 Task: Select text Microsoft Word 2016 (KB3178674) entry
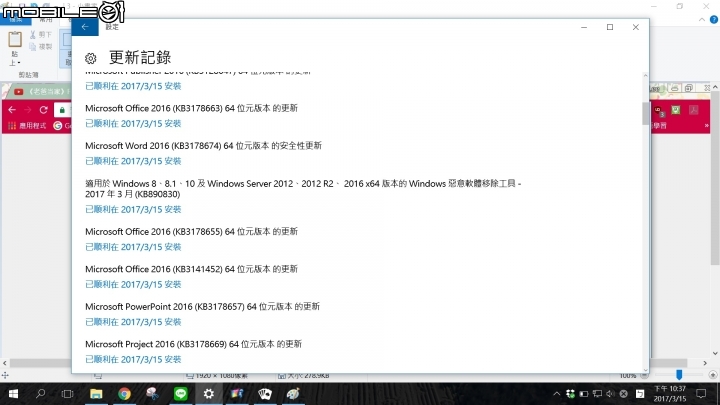(203, 146)
